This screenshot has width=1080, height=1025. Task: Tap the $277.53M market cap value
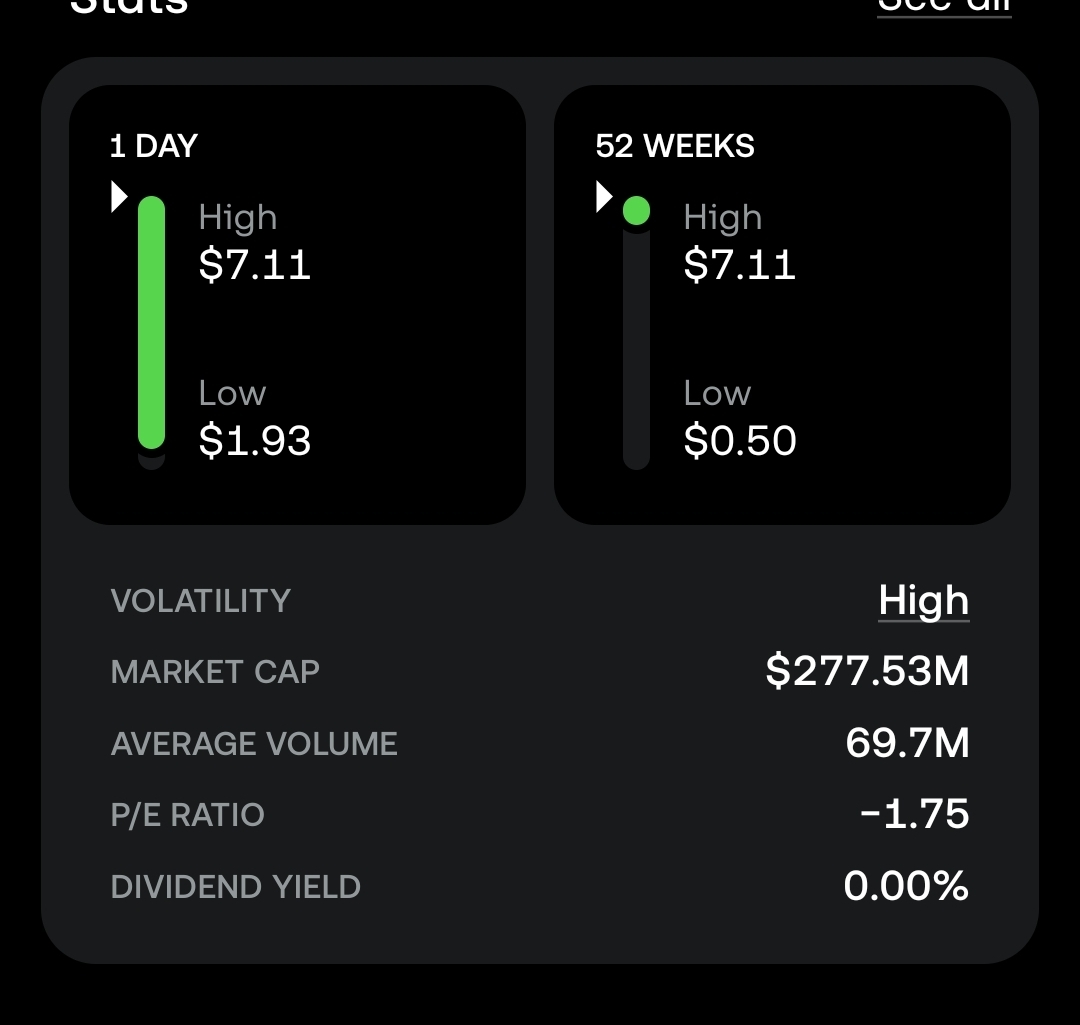tap(867, 671)
